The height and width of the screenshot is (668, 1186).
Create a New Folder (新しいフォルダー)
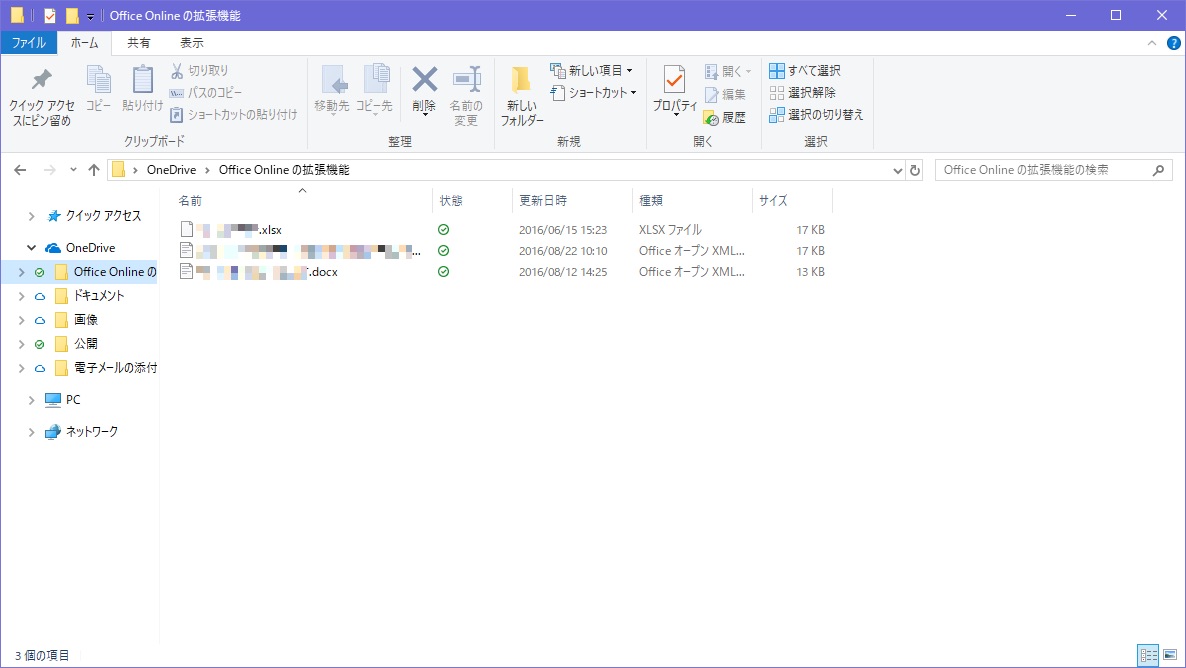[522, 96]
